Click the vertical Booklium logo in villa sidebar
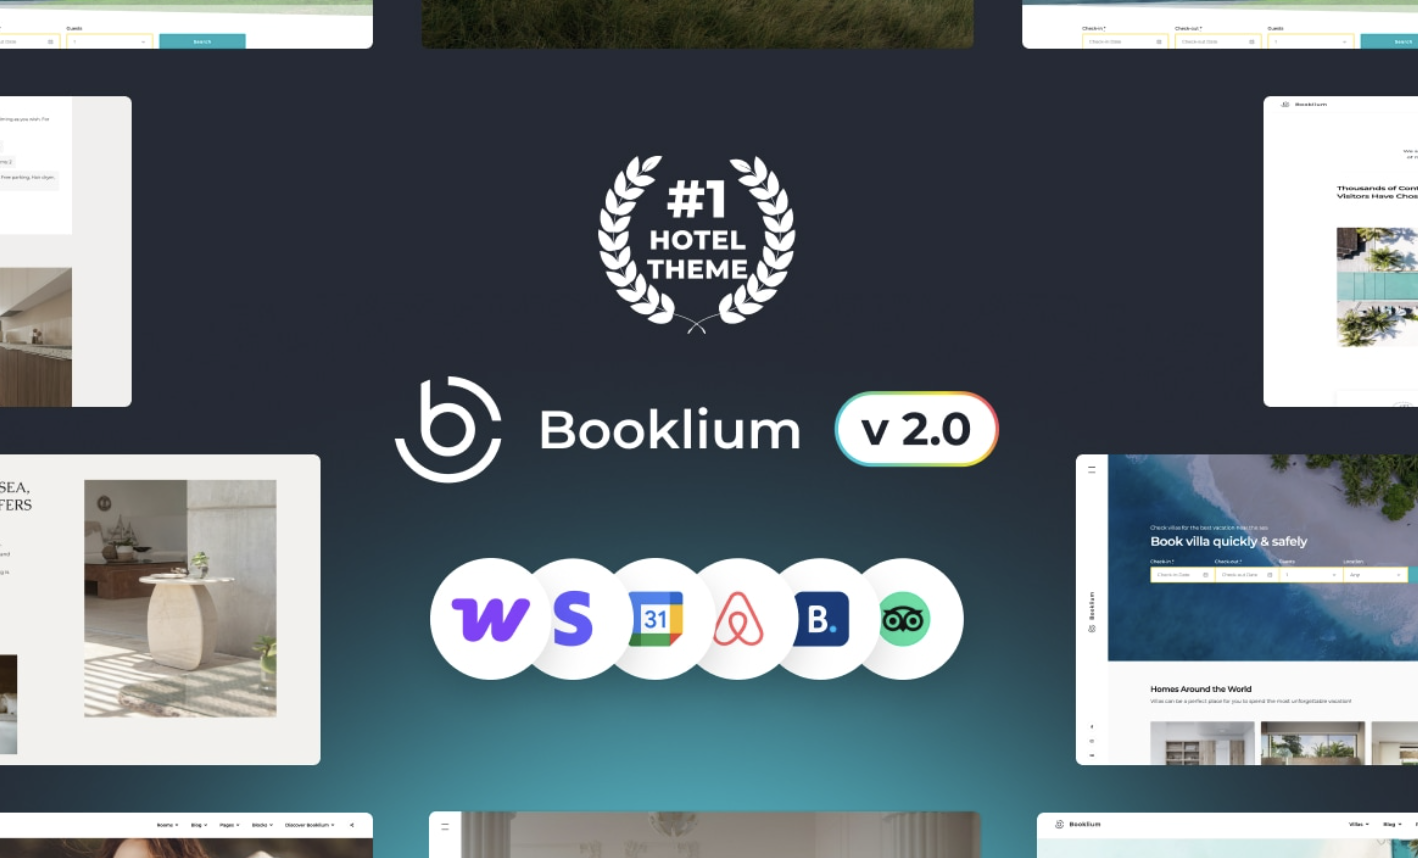This screenshot has height=858, width=1418. (1091, 612)
